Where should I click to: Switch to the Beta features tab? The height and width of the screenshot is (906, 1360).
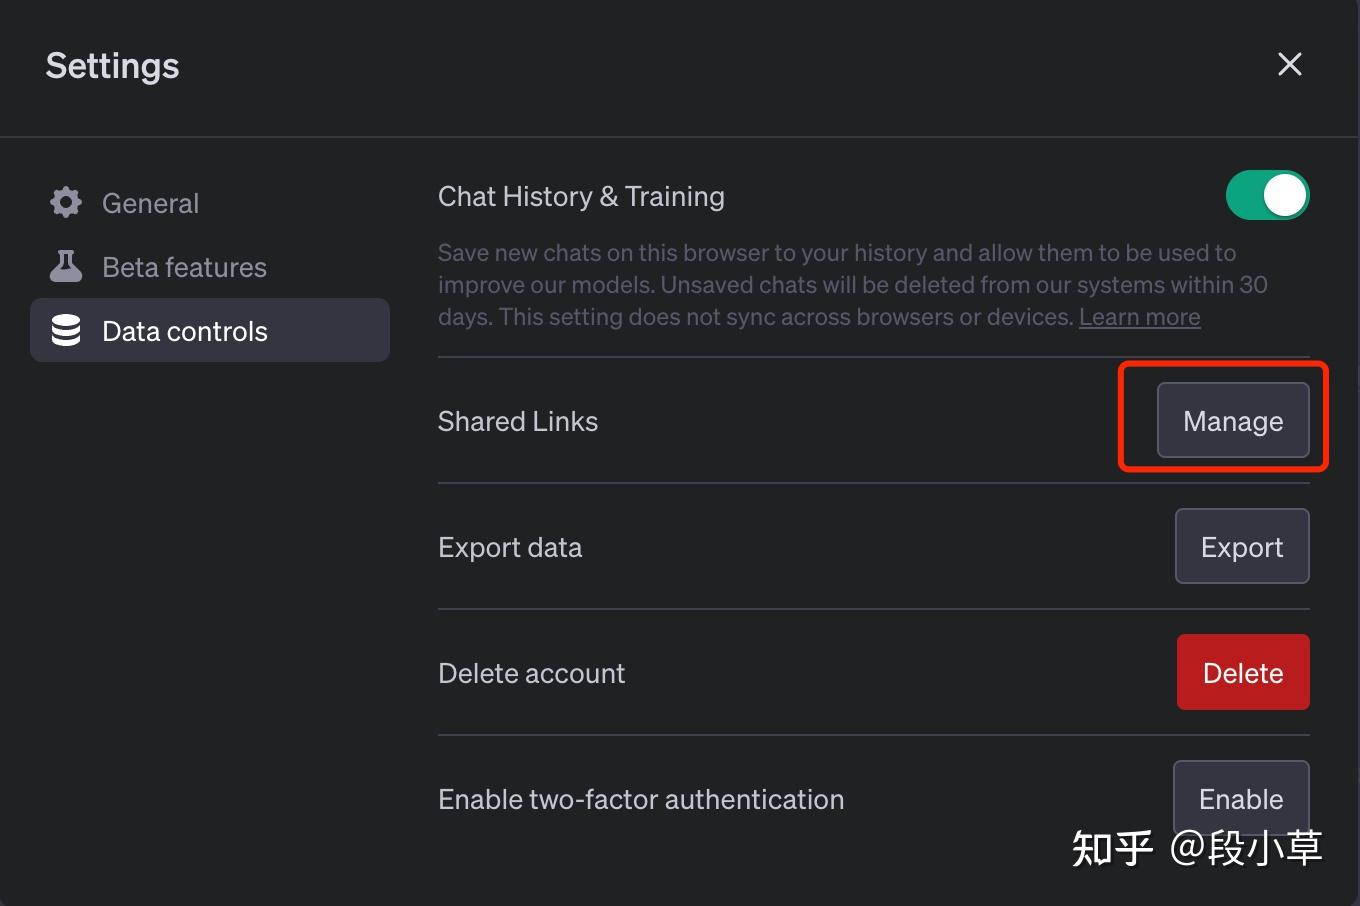point(184,267)
